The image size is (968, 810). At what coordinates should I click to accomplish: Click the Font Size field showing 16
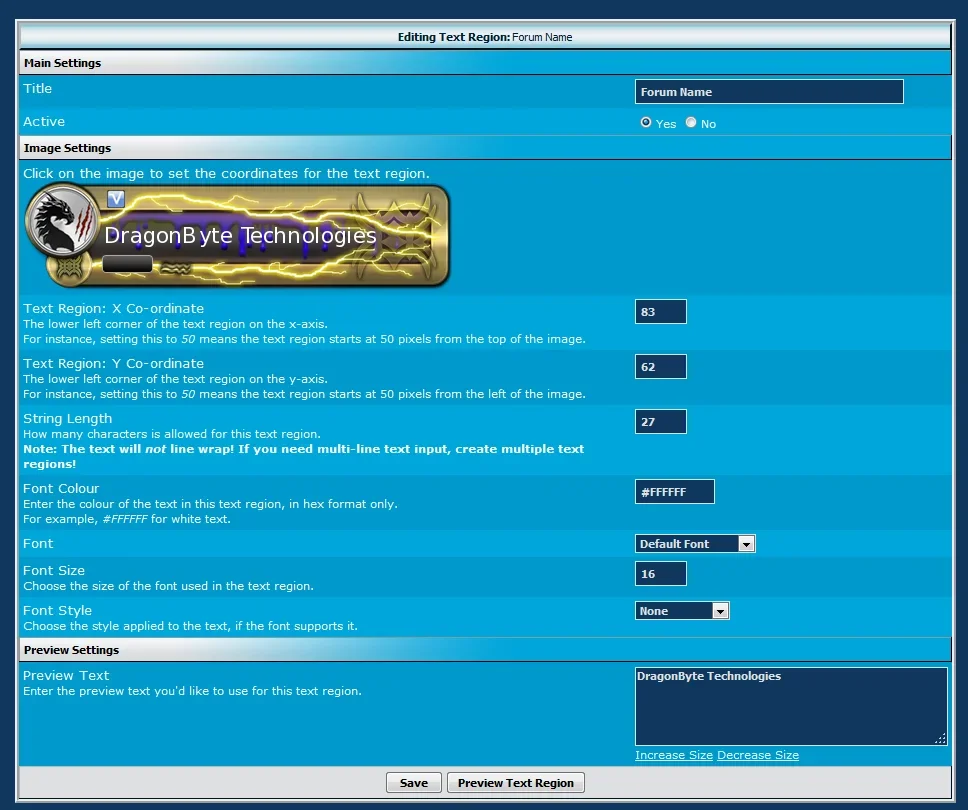pos(660,574)
